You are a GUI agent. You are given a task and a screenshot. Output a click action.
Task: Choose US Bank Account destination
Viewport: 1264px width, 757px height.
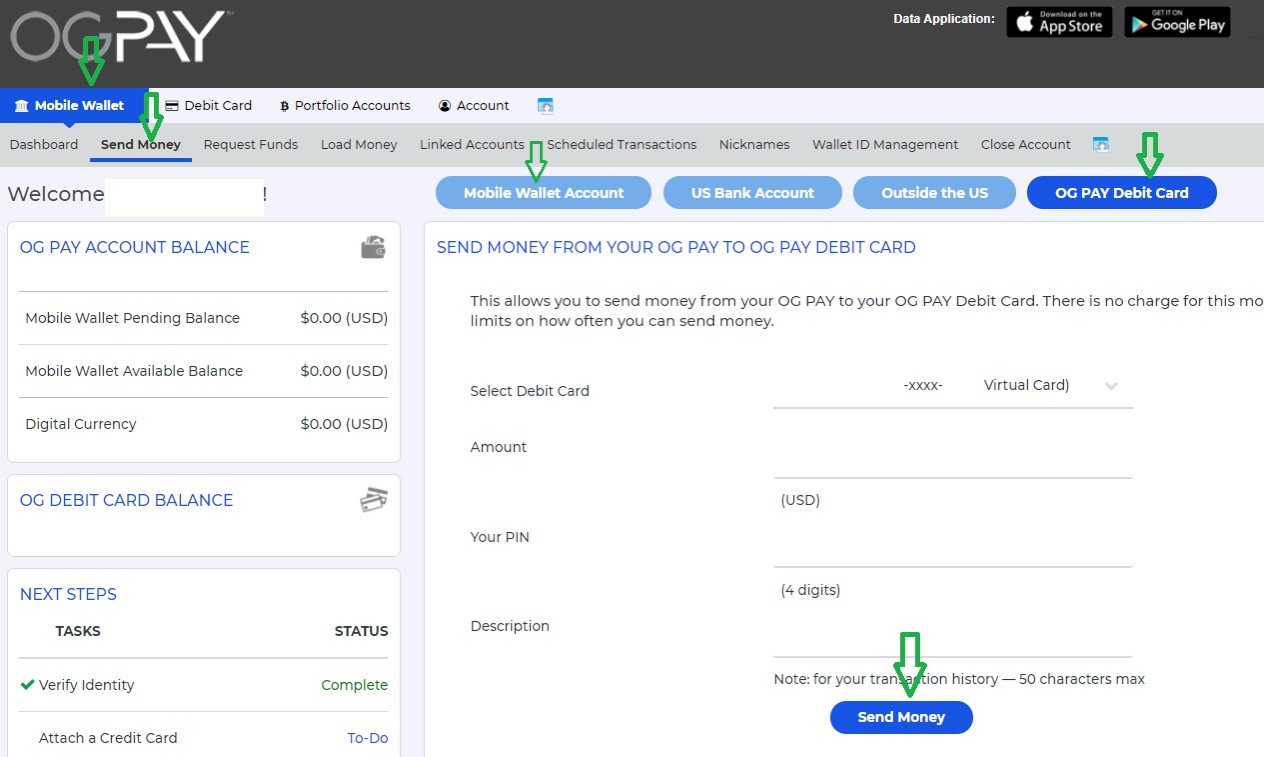(753, 193)
